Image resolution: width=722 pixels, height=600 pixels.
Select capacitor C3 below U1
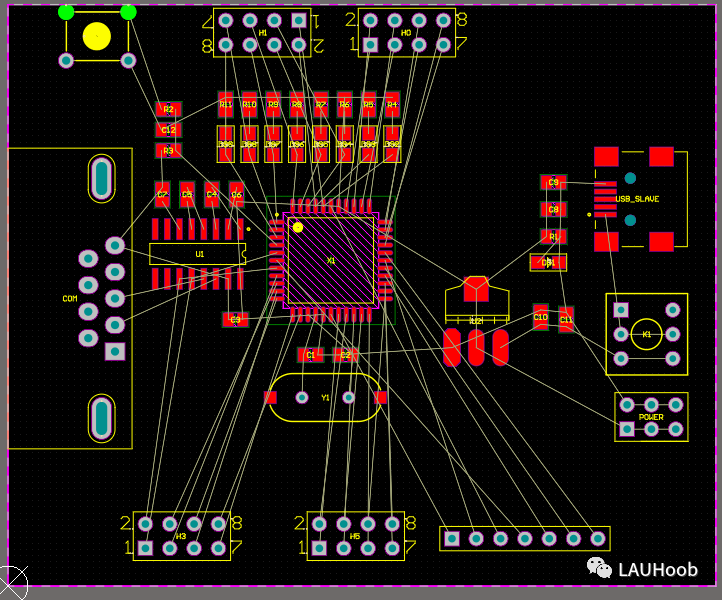click(235, 320)
